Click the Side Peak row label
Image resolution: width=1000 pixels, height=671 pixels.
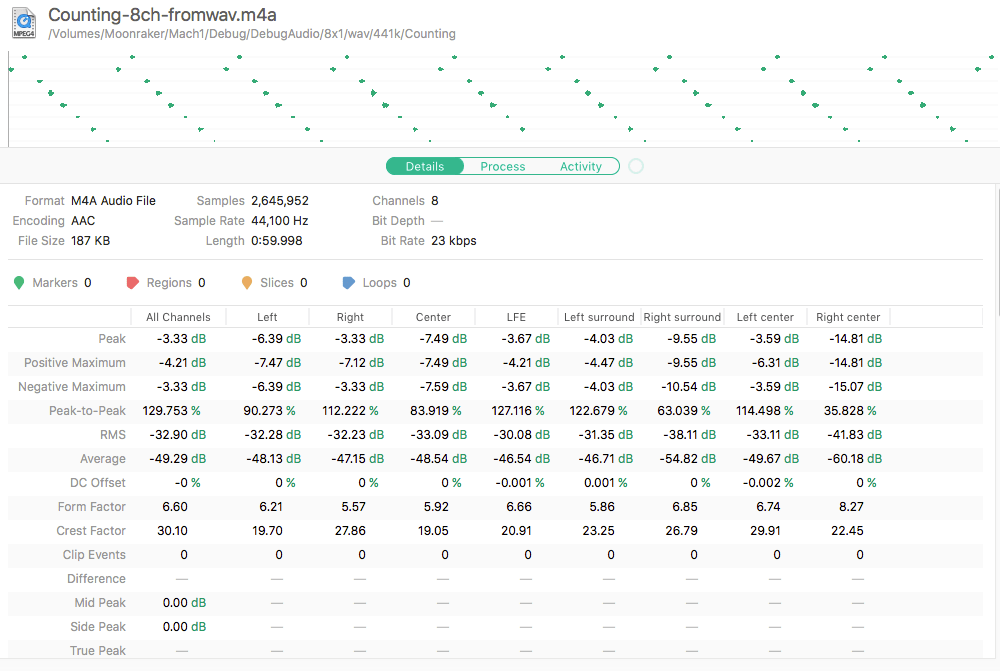pyautogui.click(x=98, y=627)
